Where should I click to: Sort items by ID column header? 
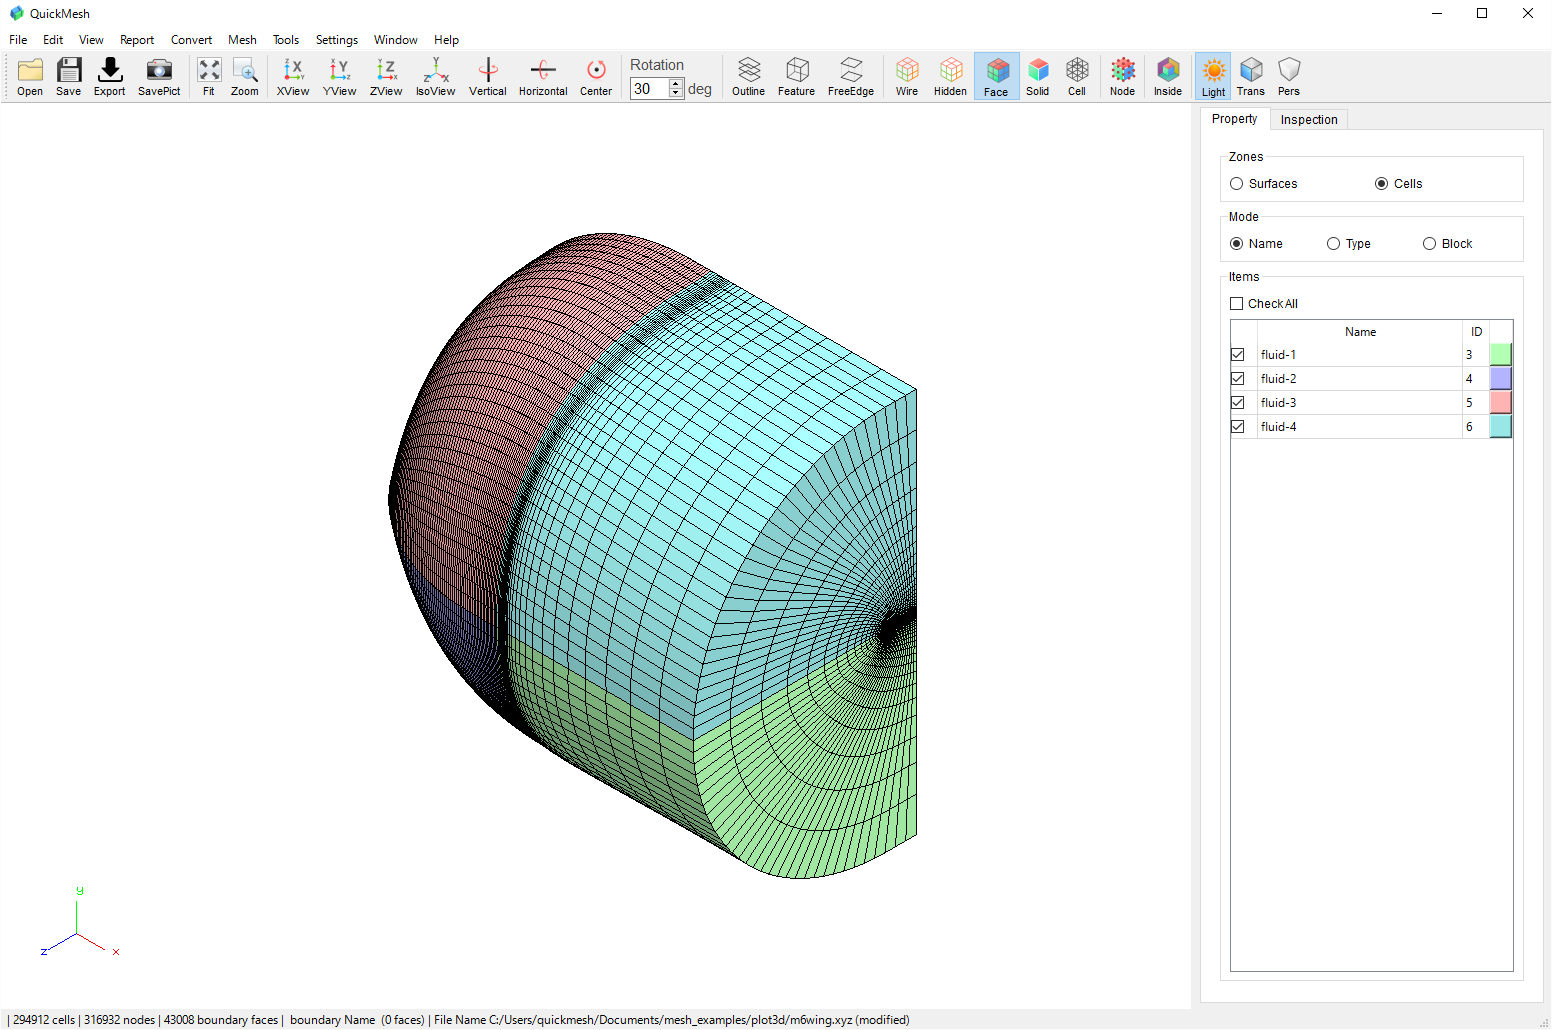pyautogui.click(x=1477, y=332)
